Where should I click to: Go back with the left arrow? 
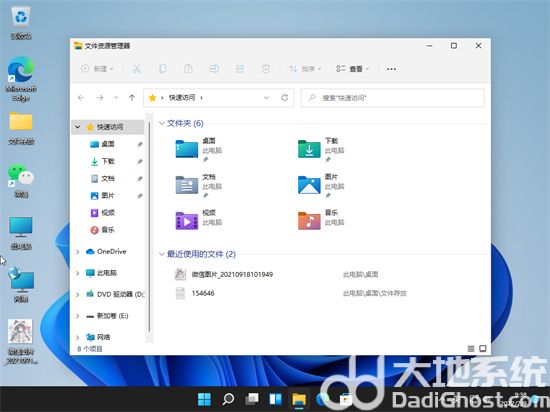pyautogui.click(x=81, y=98)
